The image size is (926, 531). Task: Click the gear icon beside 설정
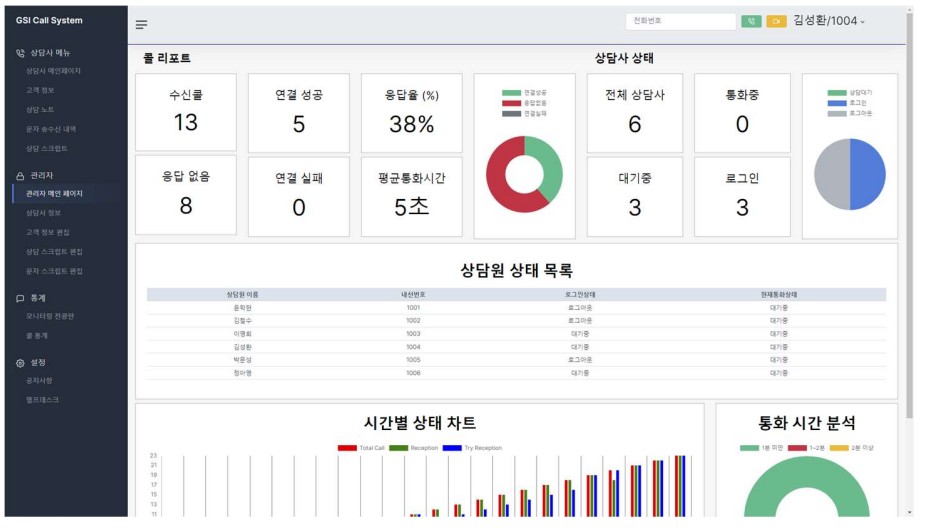pyautogui.click(x=20, y=363)
